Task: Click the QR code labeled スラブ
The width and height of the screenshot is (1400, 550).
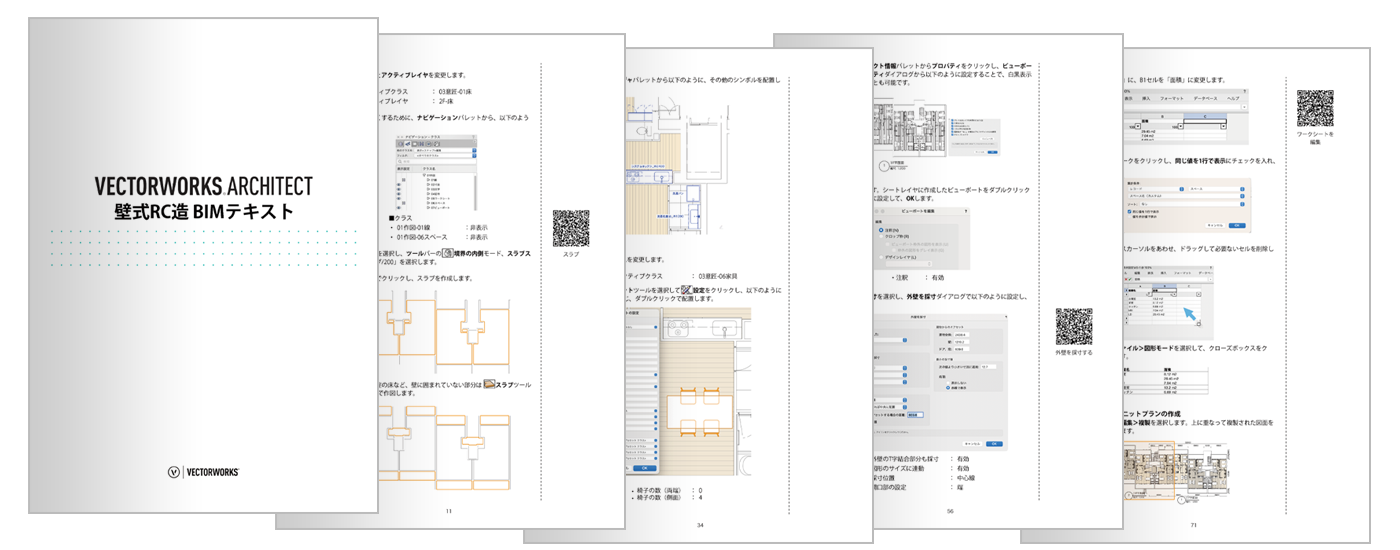Action: click(571, 228)
